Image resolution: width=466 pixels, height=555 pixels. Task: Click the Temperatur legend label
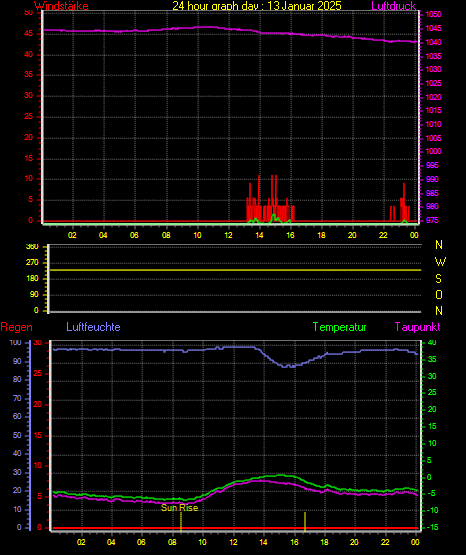tap(339, 327)
